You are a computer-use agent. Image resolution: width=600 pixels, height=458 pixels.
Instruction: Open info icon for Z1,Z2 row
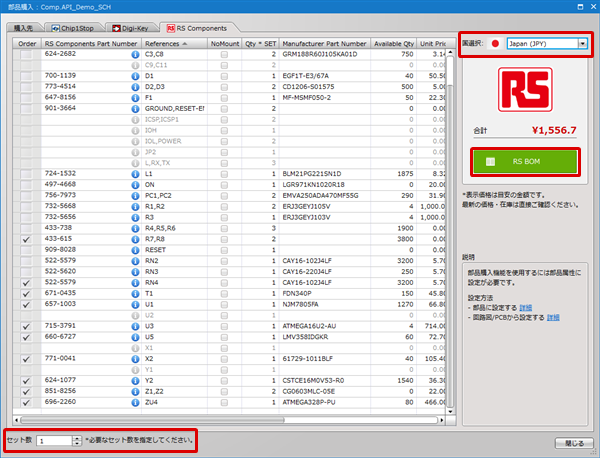(x=135, y=391)
